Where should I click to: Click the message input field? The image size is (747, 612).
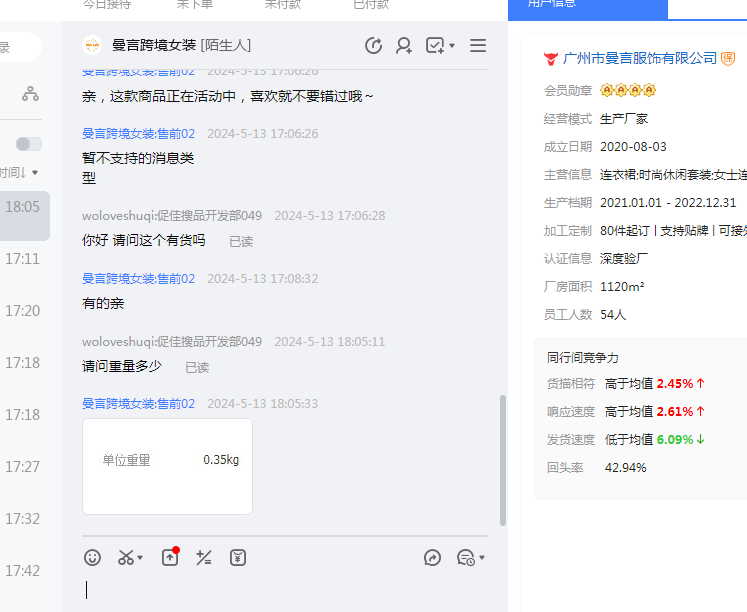(285, 591)
